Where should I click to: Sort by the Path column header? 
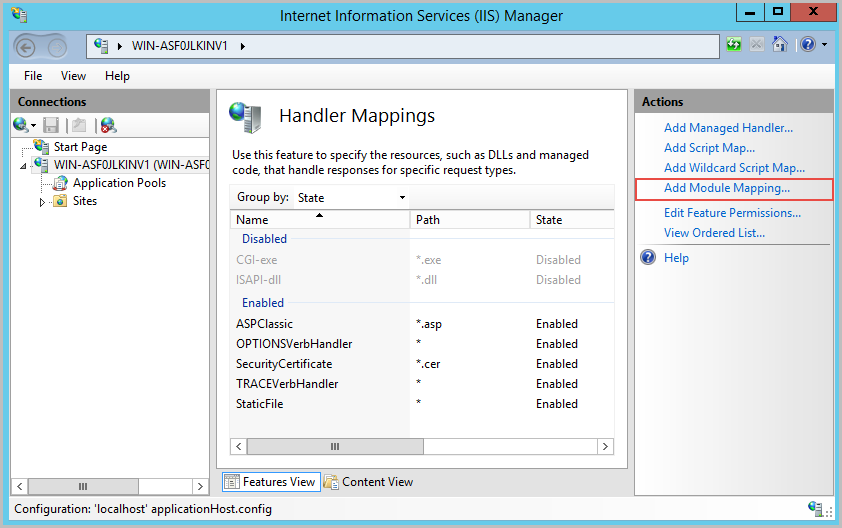468,220
